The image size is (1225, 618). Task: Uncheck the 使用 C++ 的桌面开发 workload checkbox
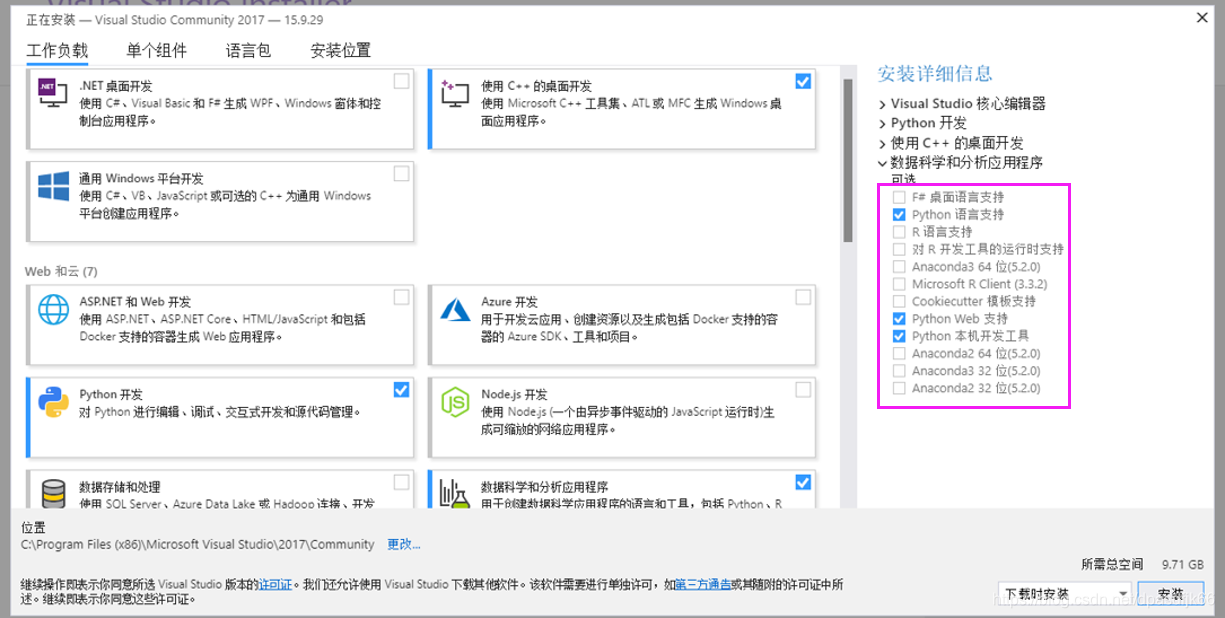point(803,81)
